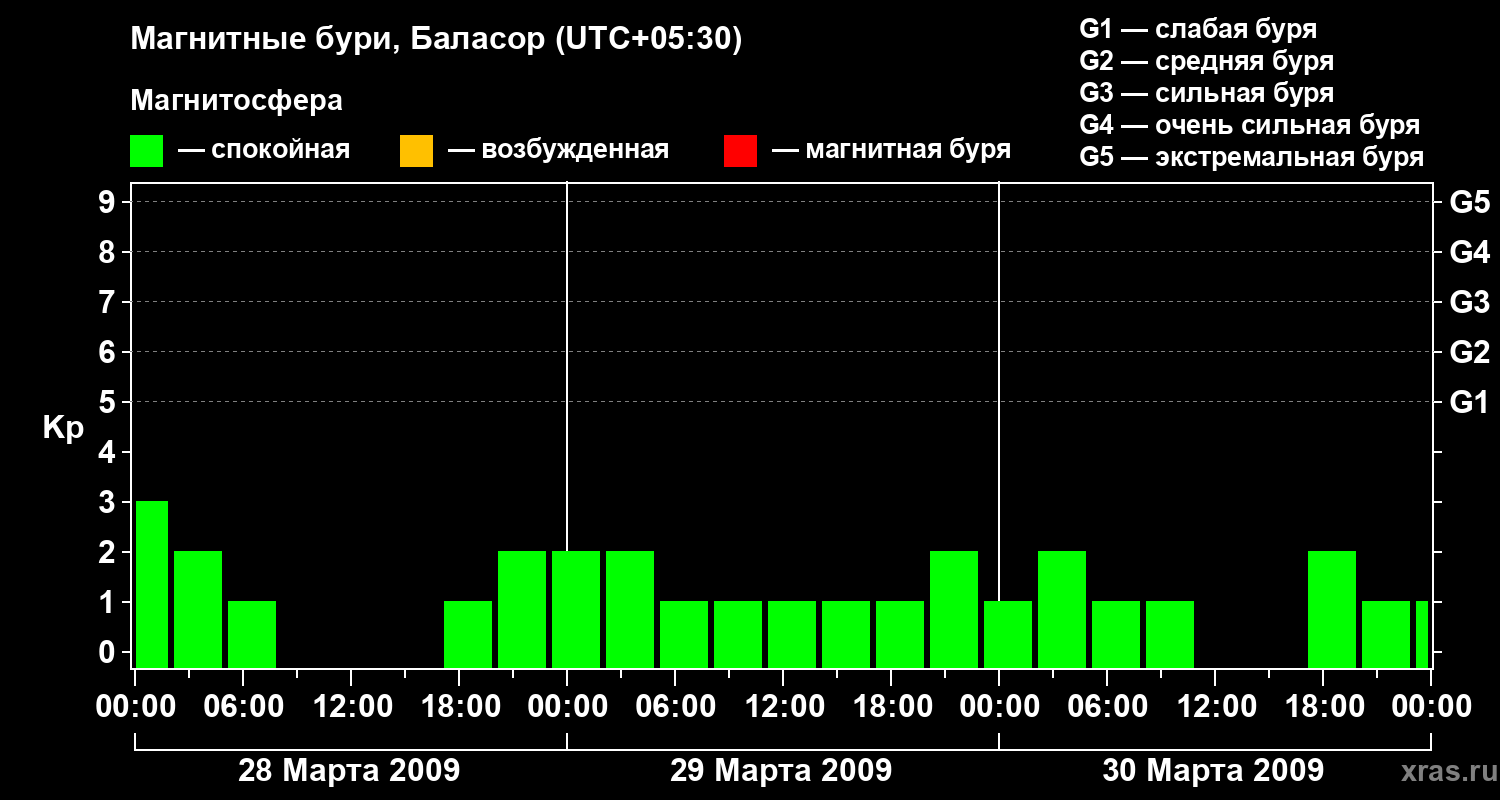Click the Kp 2 bar before 06:00 on 28 March
1500x800 pixels.
click(198, 609)
